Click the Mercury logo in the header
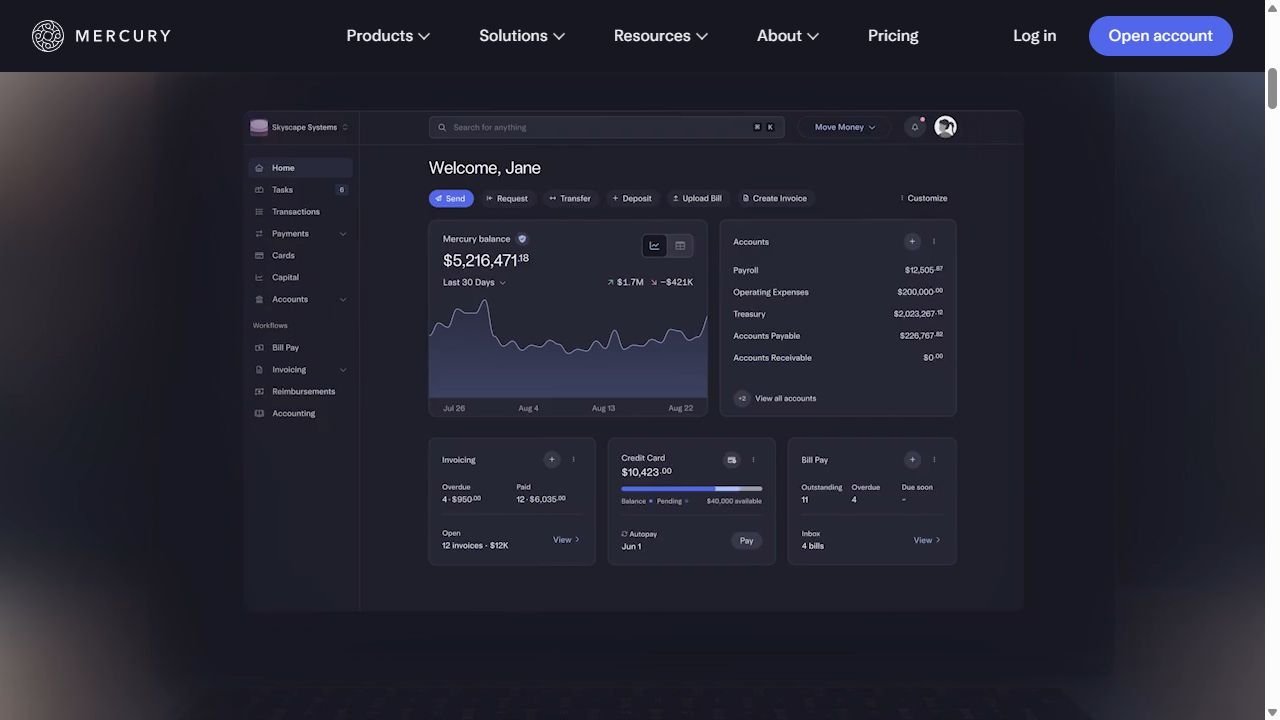 [x=101, y=36]
